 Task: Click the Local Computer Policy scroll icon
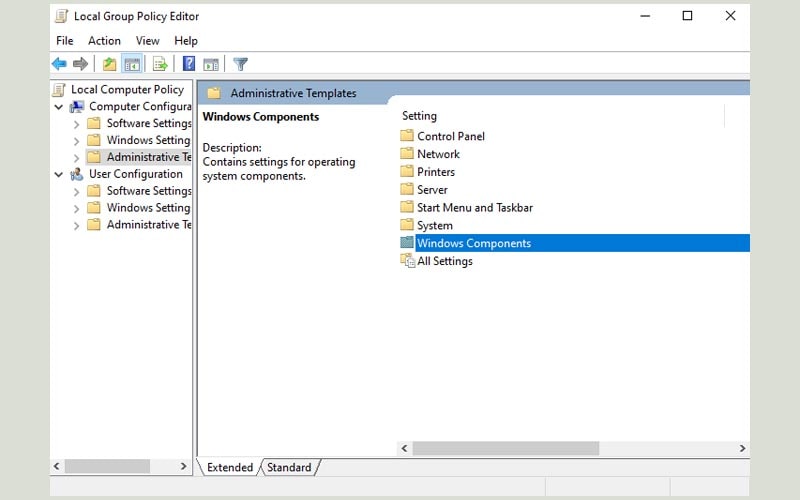pyautogui.click(x=59, y=89)
